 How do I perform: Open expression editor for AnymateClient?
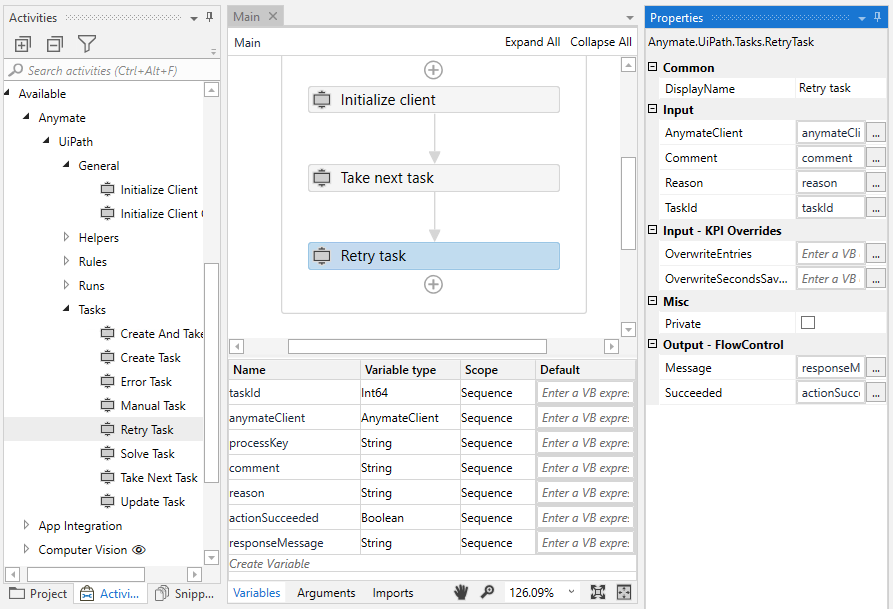pyautogui.click(x=876, y=132)
